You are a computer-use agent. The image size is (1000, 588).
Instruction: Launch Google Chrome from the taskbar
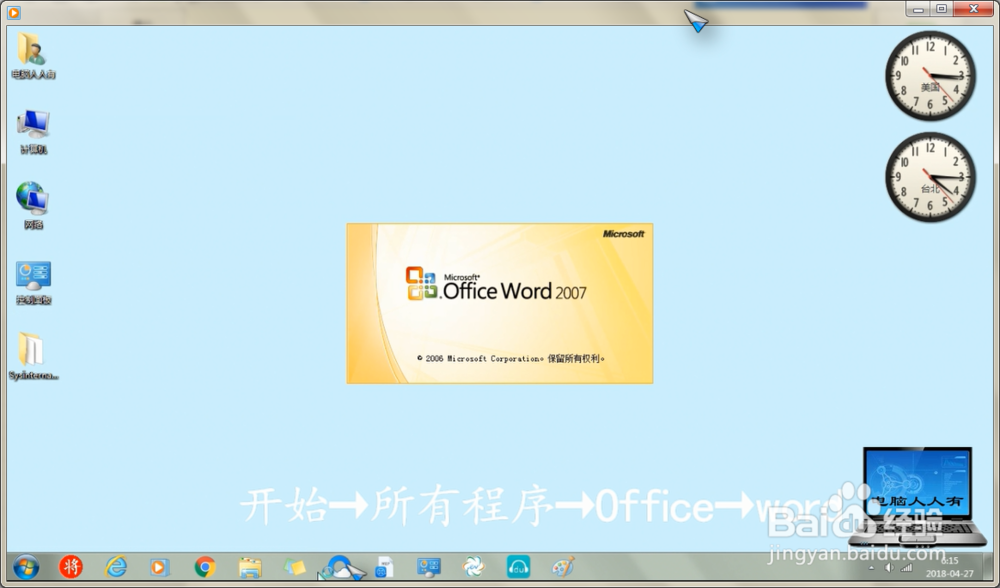point(205,566)
